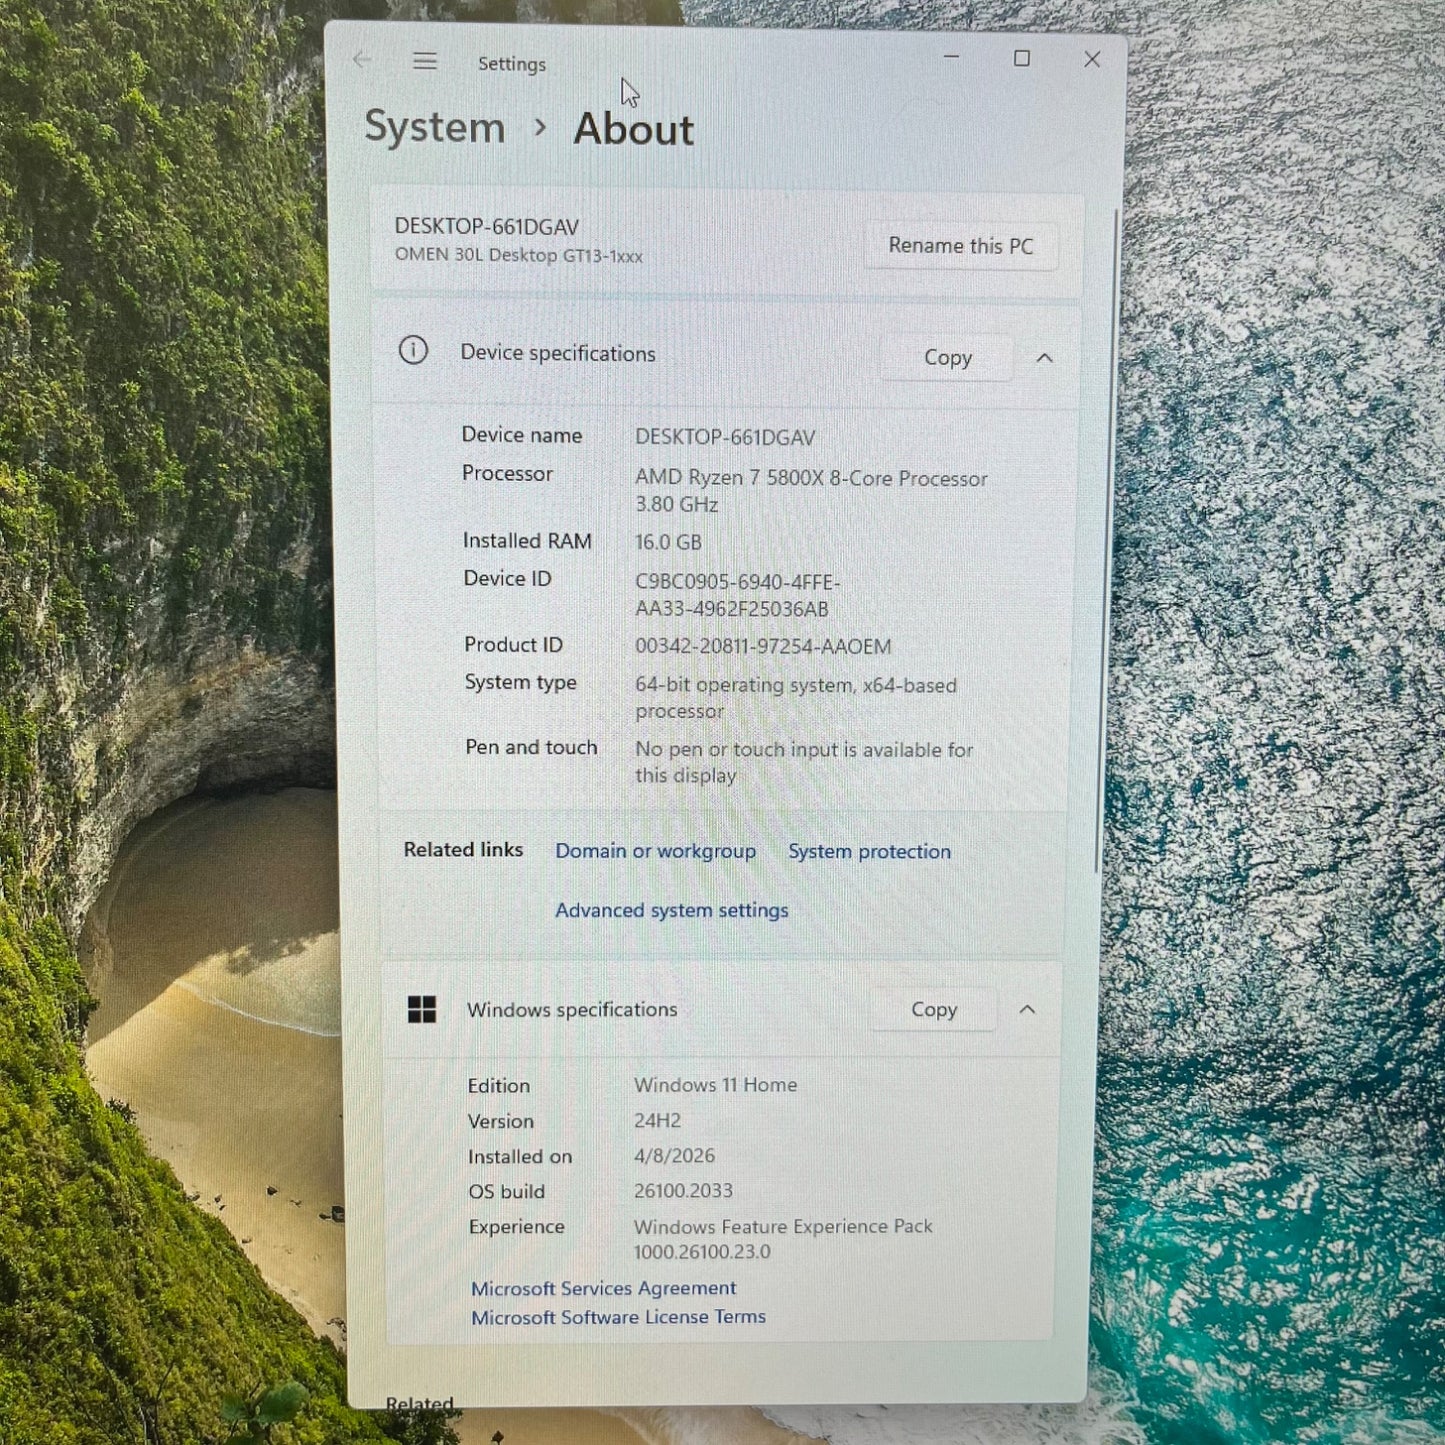Click the Settings title in the title bar
The image size is (1445, 1445).
coord(512,64)
